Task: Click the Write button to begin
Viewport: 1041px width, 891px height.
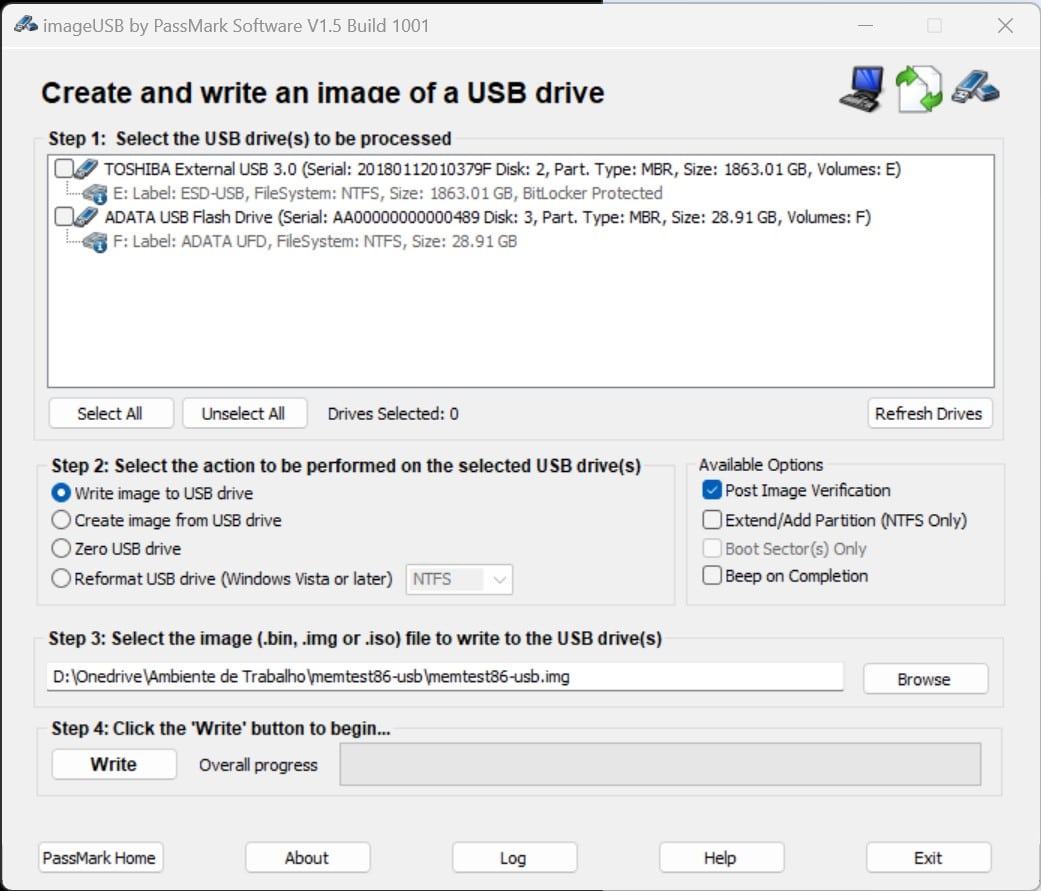Action: click(114, 764)
